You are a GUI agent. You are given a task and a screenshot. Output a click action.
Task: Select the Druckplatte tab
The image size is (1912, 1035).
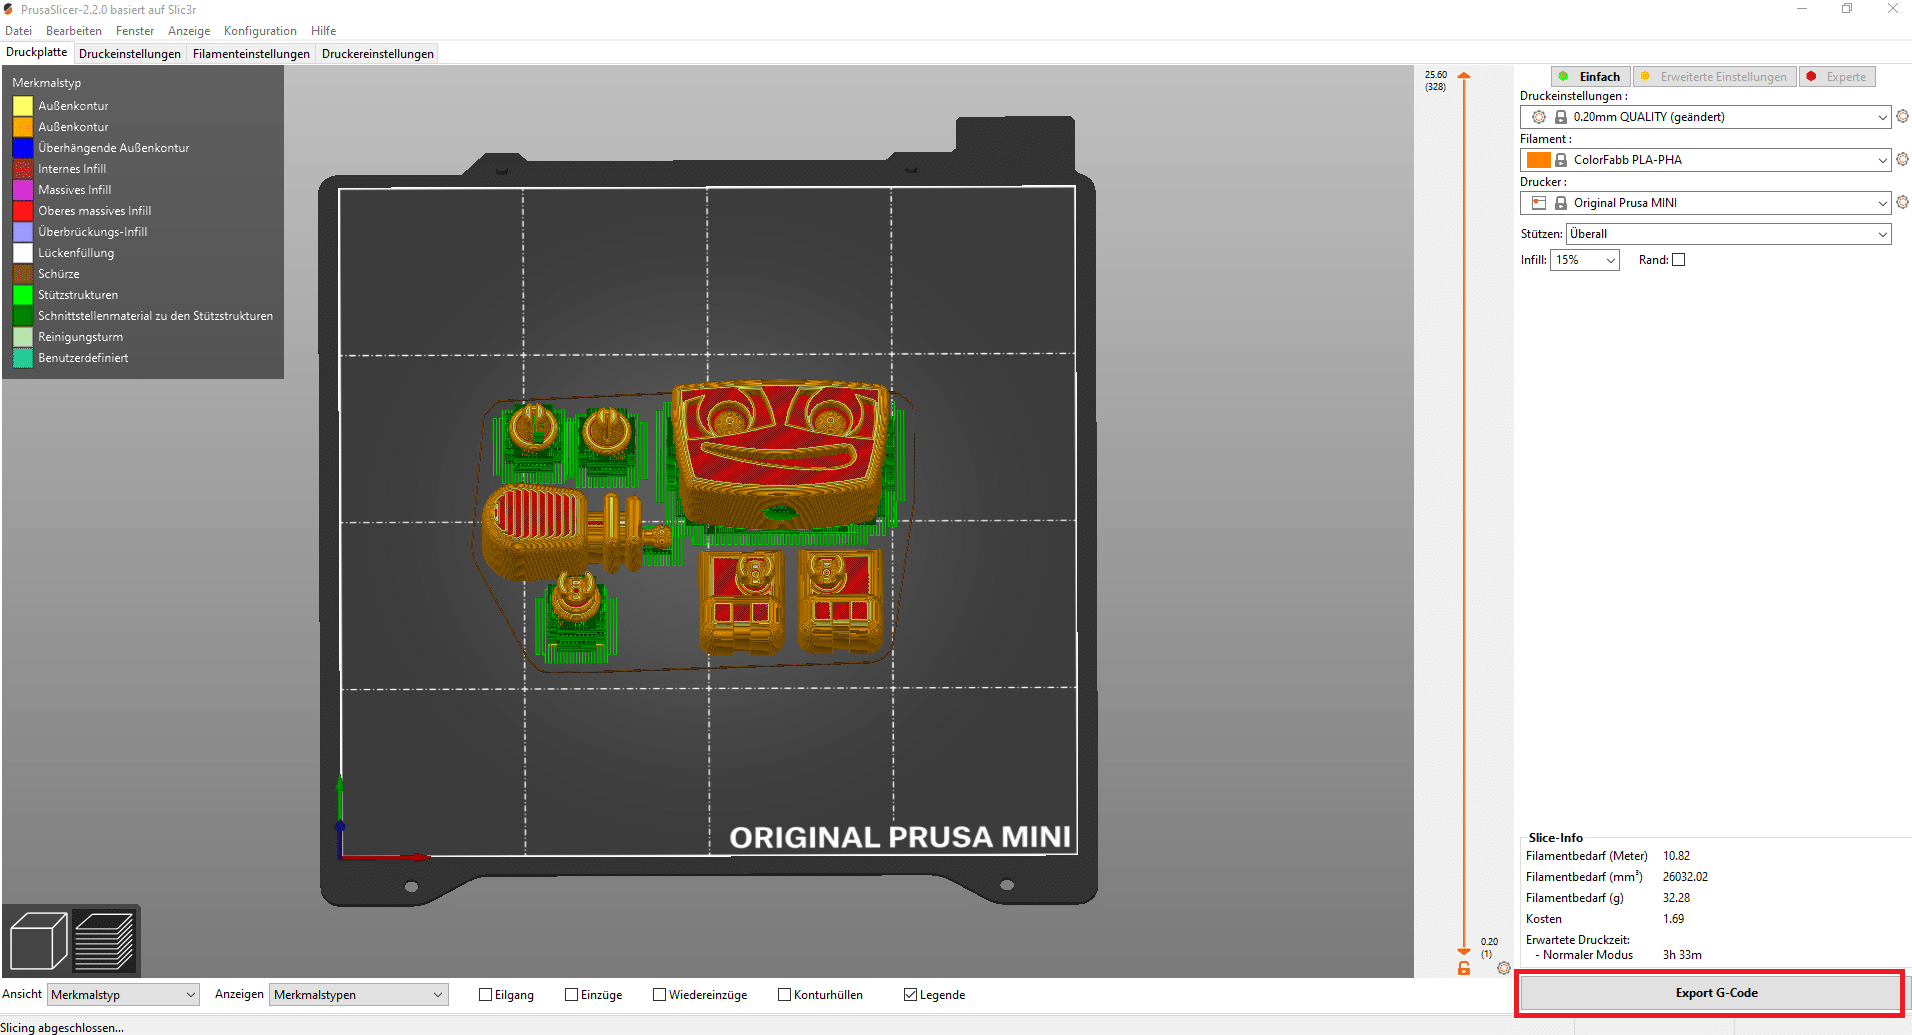tap(37, 53)
